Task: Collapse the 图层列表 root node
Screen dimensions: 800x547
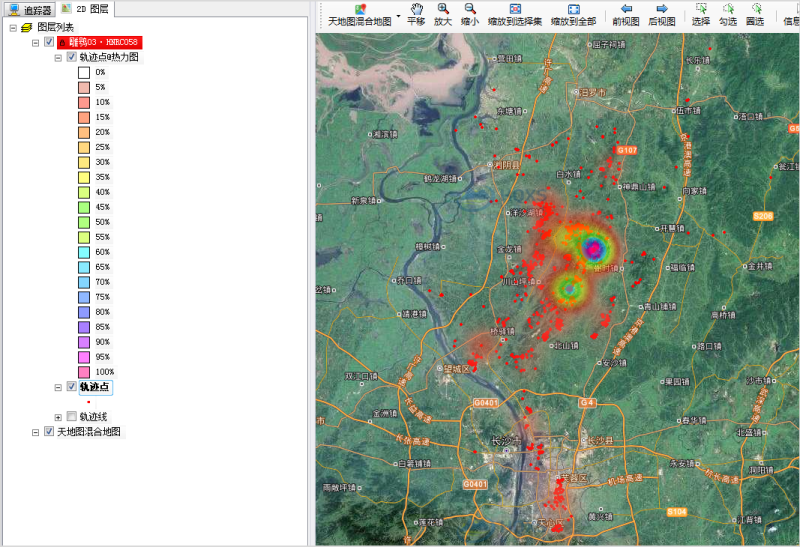Action: [13, 27]
